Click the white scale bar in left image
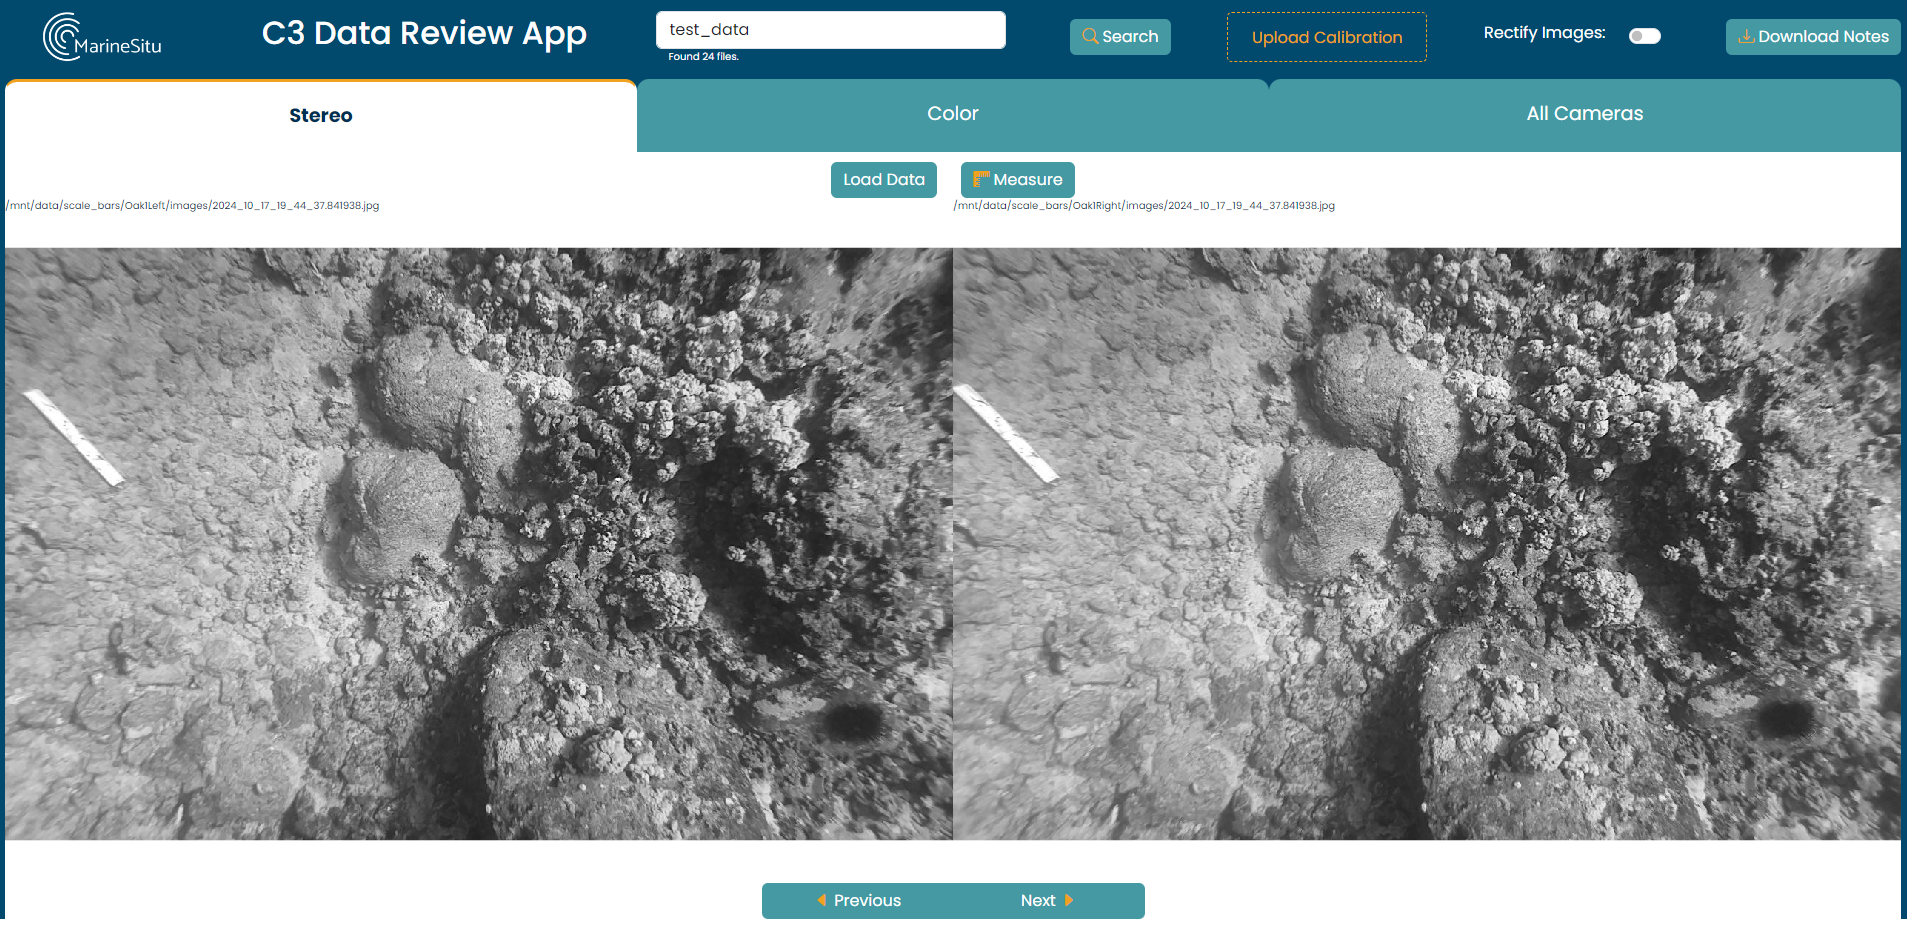The image size is (1907, 925). click(x=73, y=437)
